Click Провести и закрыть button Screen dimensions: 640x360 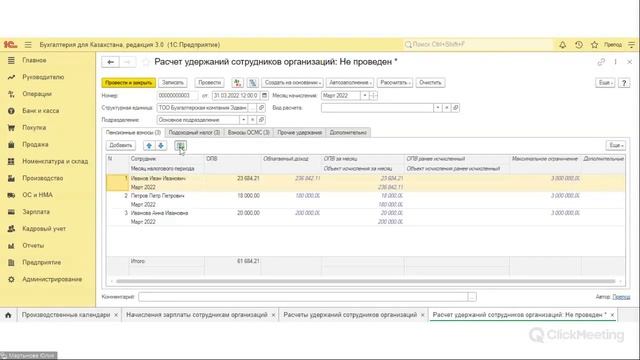[129, 82]
